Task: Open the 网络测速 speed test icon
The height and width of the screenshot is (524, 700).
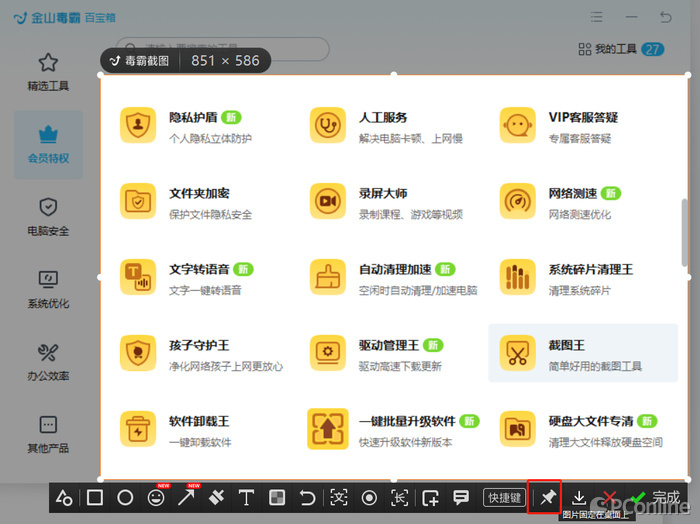Action: (x=517, y=201)
